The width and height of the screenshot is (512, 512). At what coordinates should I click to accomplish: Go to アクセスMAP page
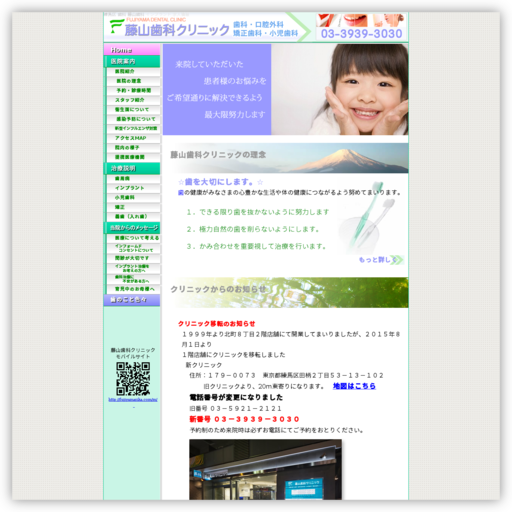(x=133, y=138)
